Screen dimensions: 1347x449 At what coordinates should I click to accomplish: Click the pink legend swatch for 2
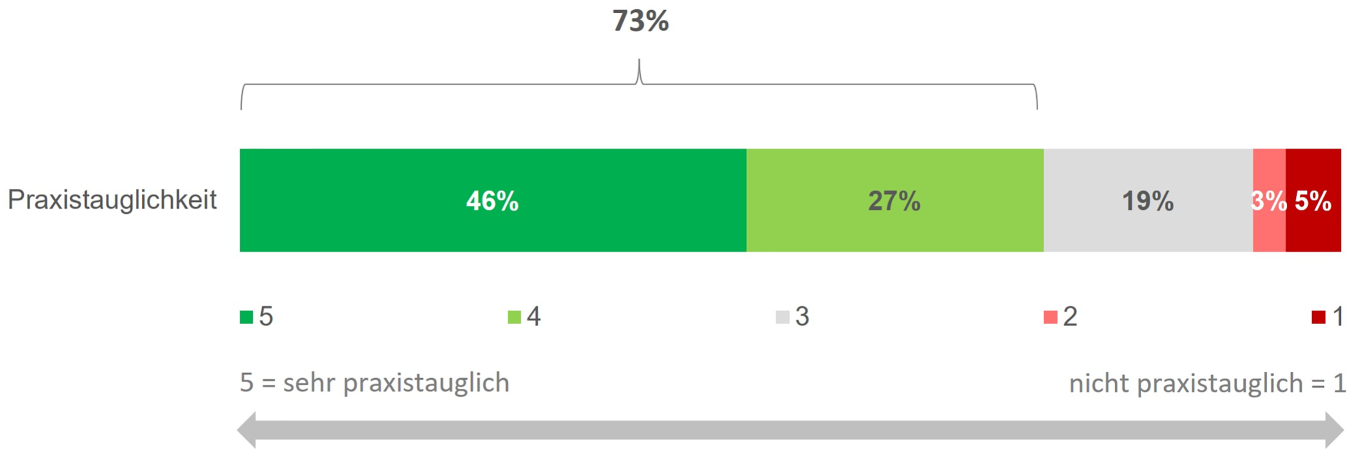point(1050,318)
